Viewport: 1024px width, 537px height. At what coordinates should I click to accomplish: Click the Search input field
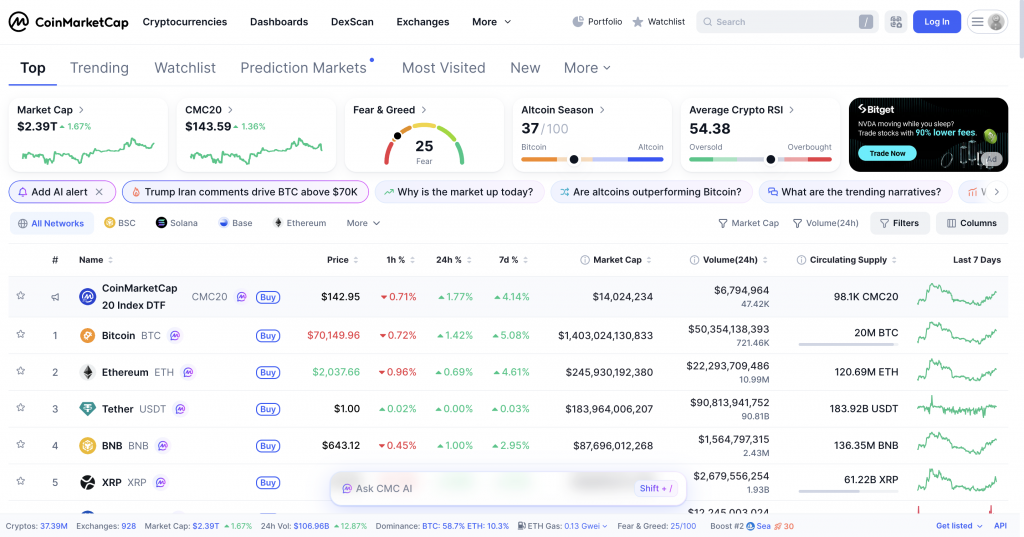tap(780, 21)
